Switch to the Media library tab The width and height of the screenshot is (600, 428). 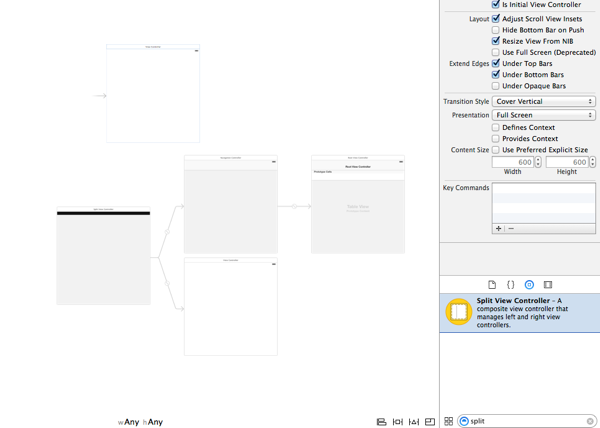pos(548,285)
